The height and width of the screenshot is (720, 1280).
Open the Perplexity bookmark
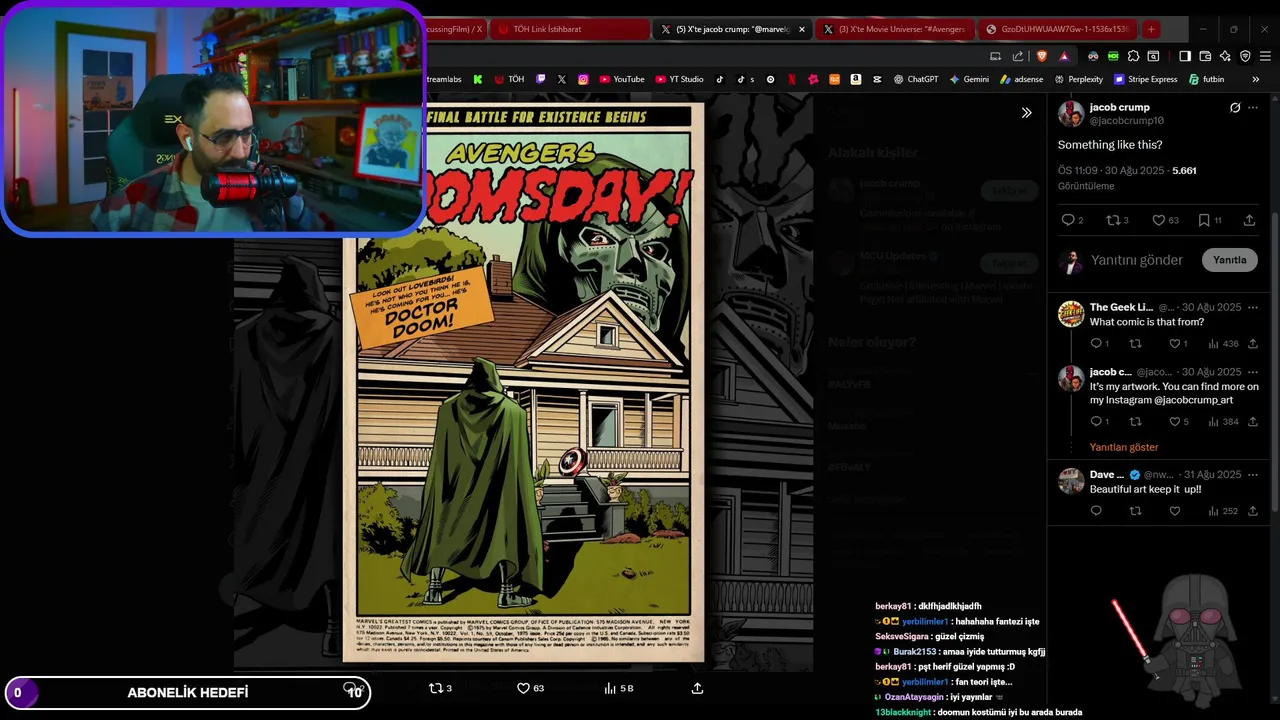tap(1078, 79)
